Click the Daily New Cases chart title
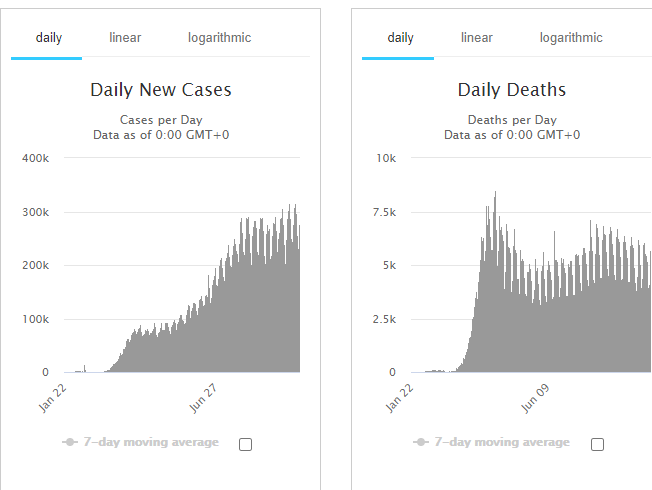The height and width of the screenshot is (490, 652). coord(161,90)
